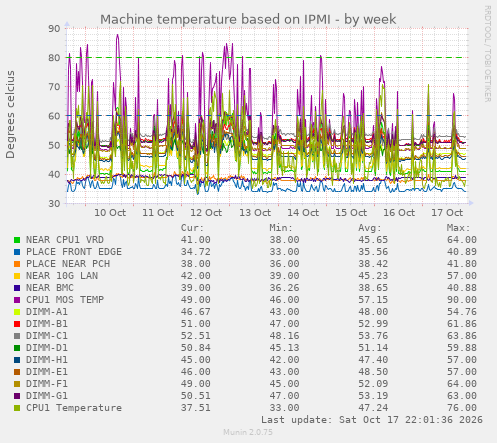Click the navy DIMM-H1 legend swatch
Viewport: 497px width, 443px height.
coord(17,360)
